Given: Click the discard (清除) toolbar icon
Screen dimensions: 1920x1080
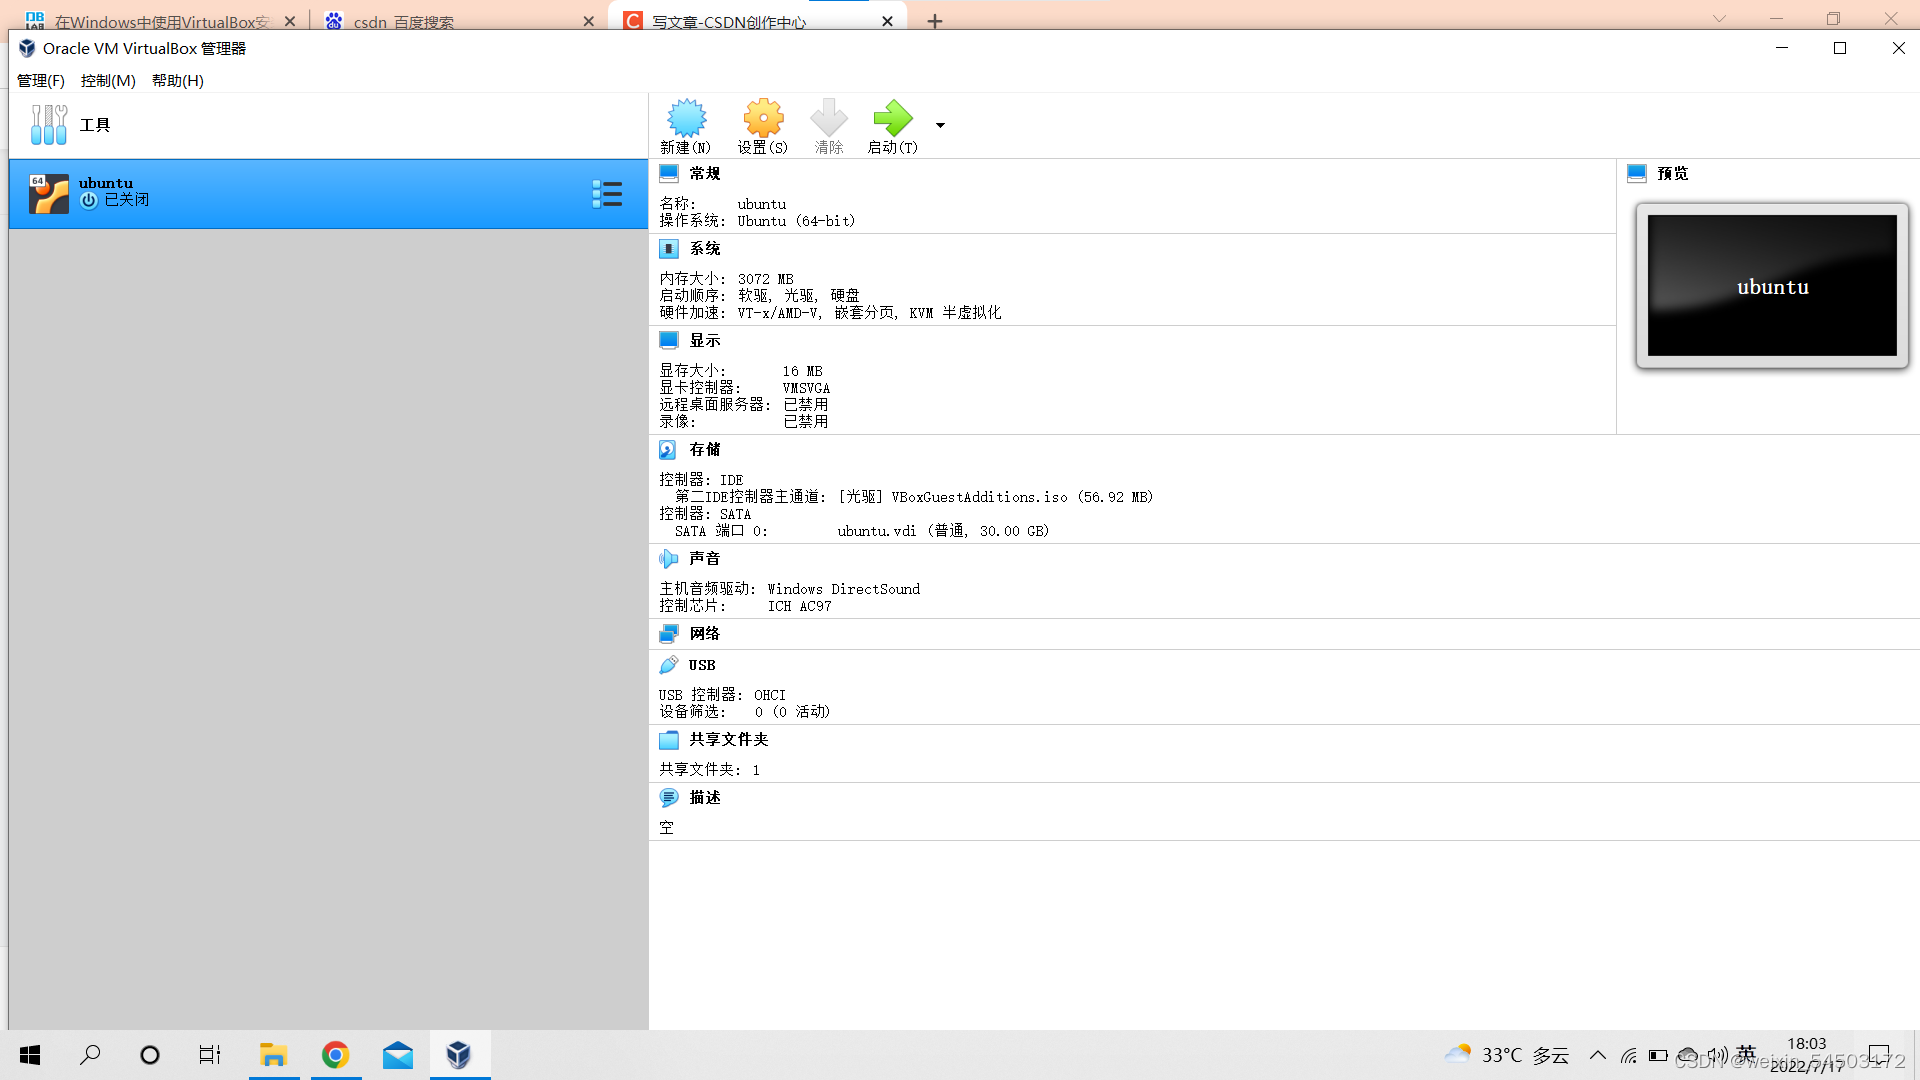Looking at the screenshot, I should tap(828, 125).
